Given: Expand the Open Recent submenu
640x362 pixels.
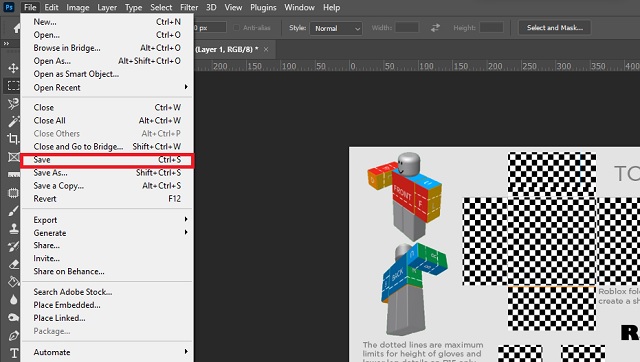Looking at the screenshot, I should tap(107, 87).
